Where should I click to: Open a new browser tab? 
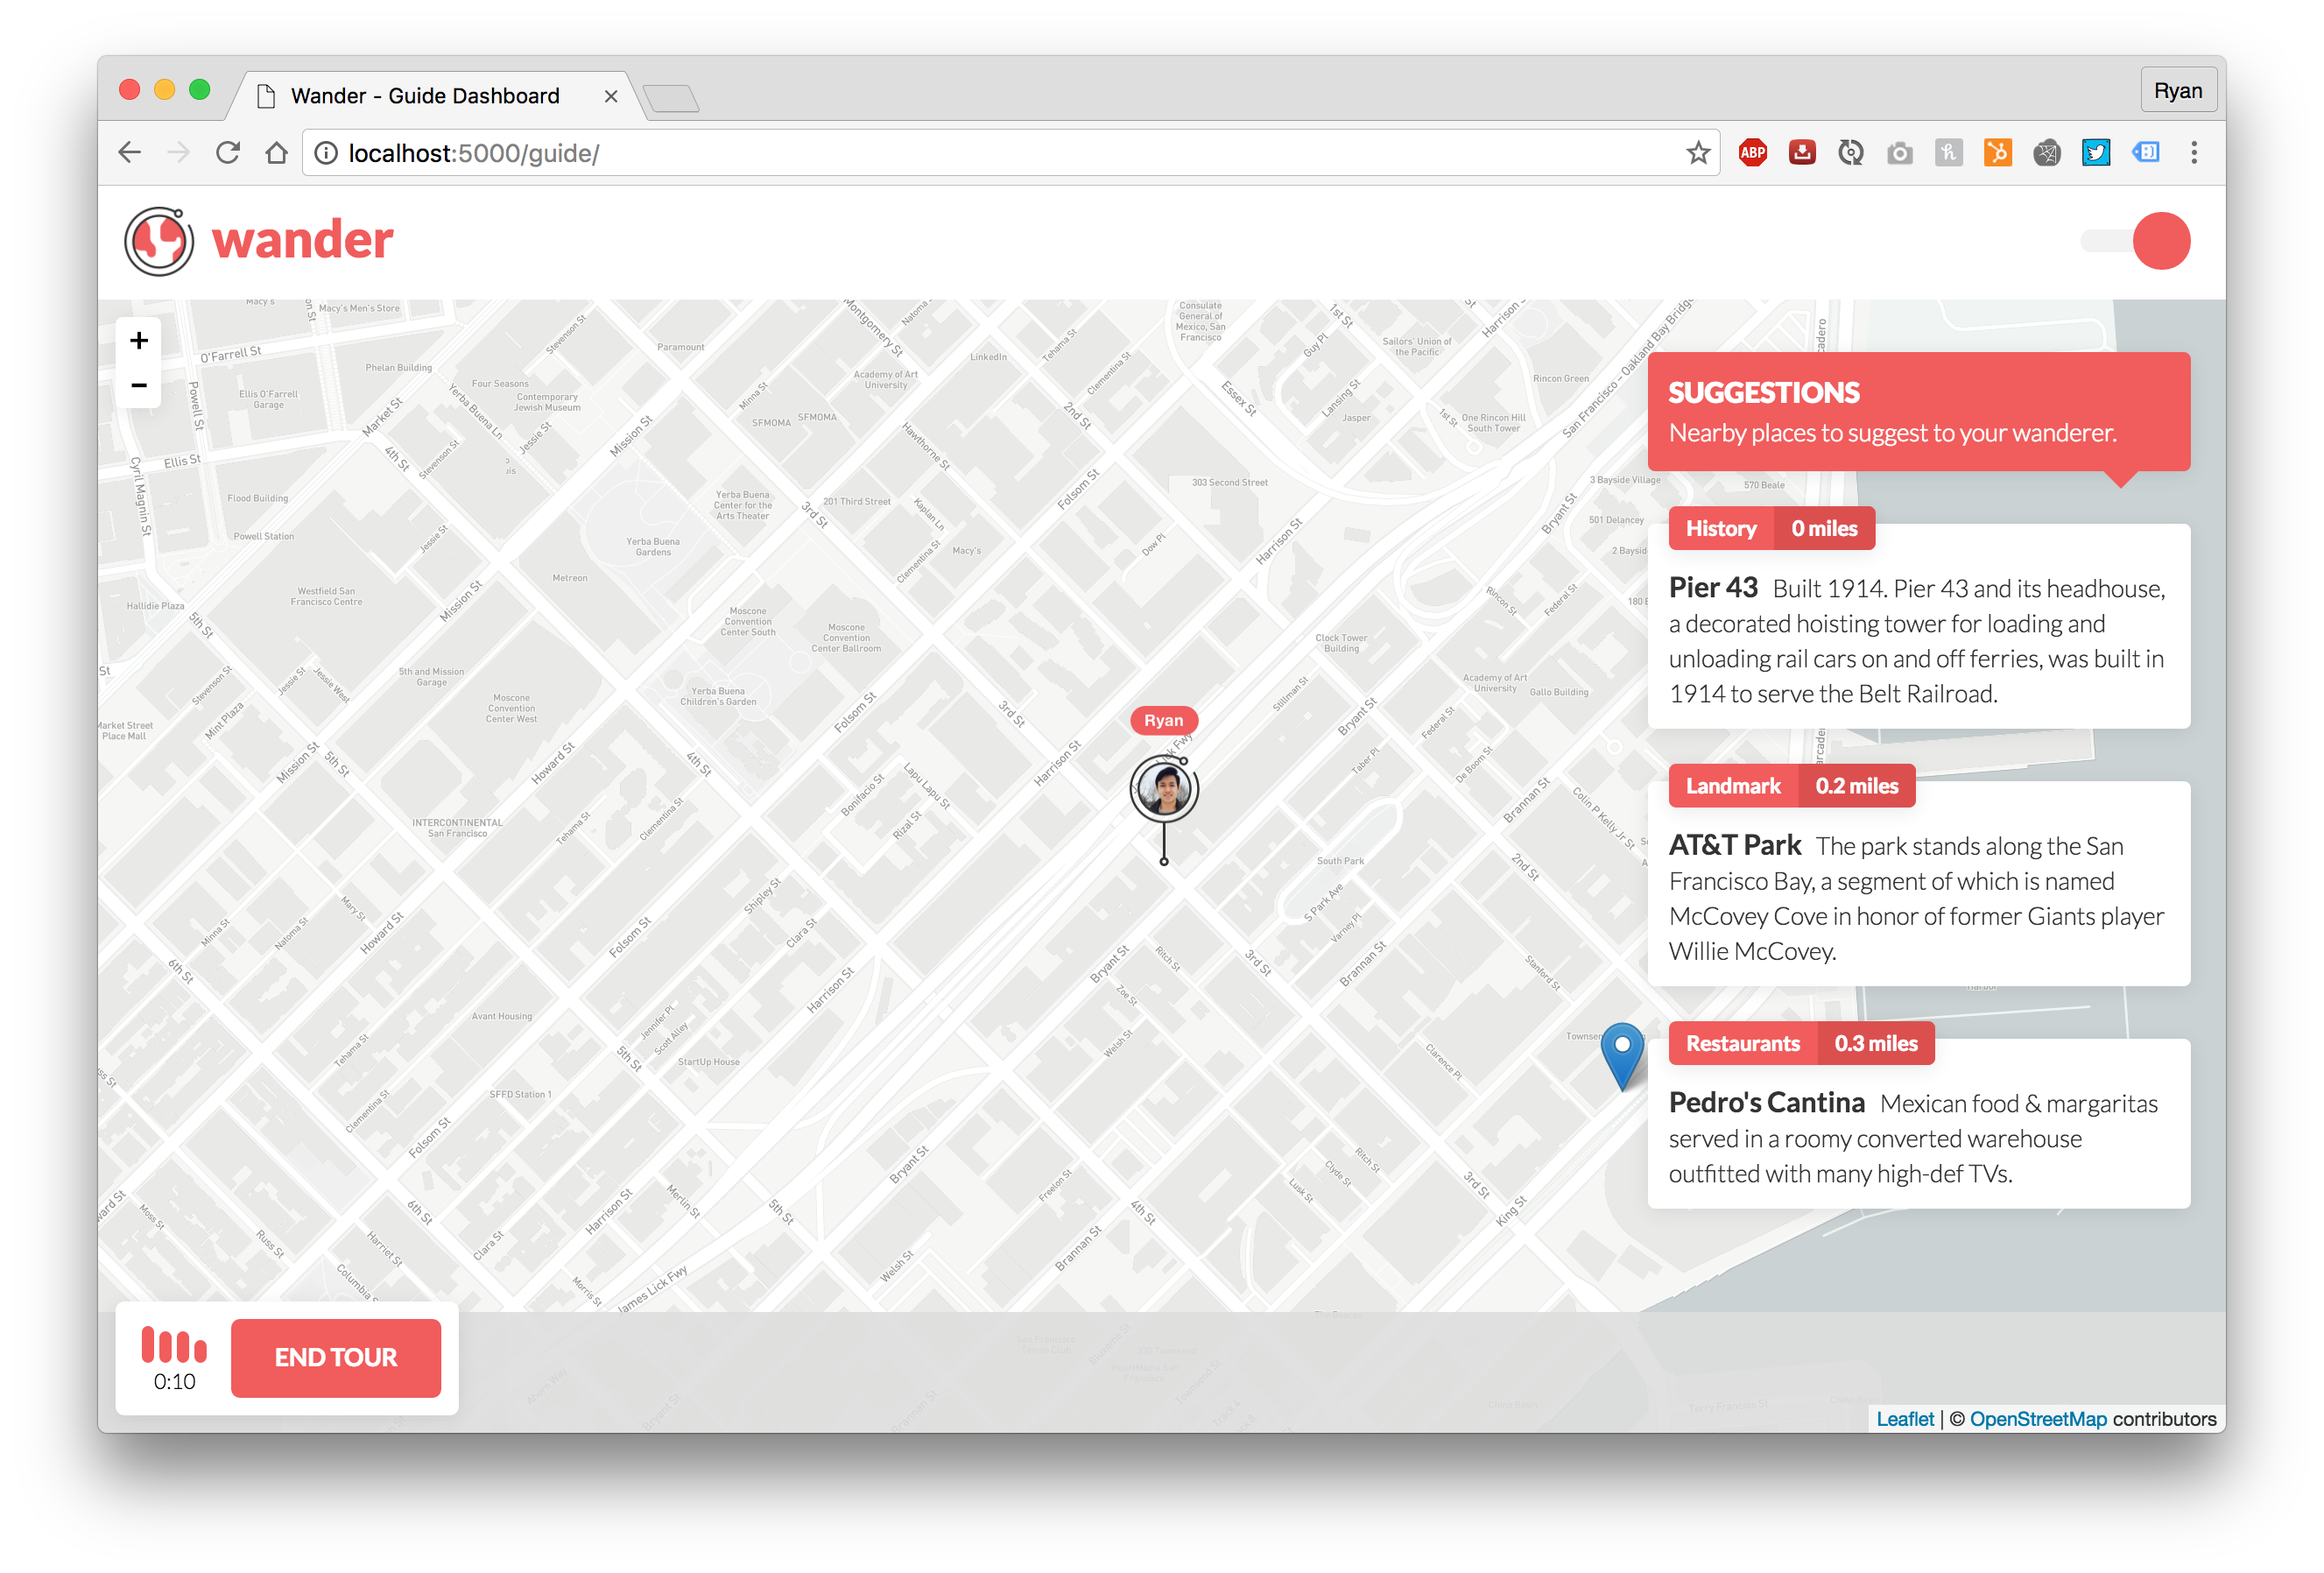(x=671, y=98)
